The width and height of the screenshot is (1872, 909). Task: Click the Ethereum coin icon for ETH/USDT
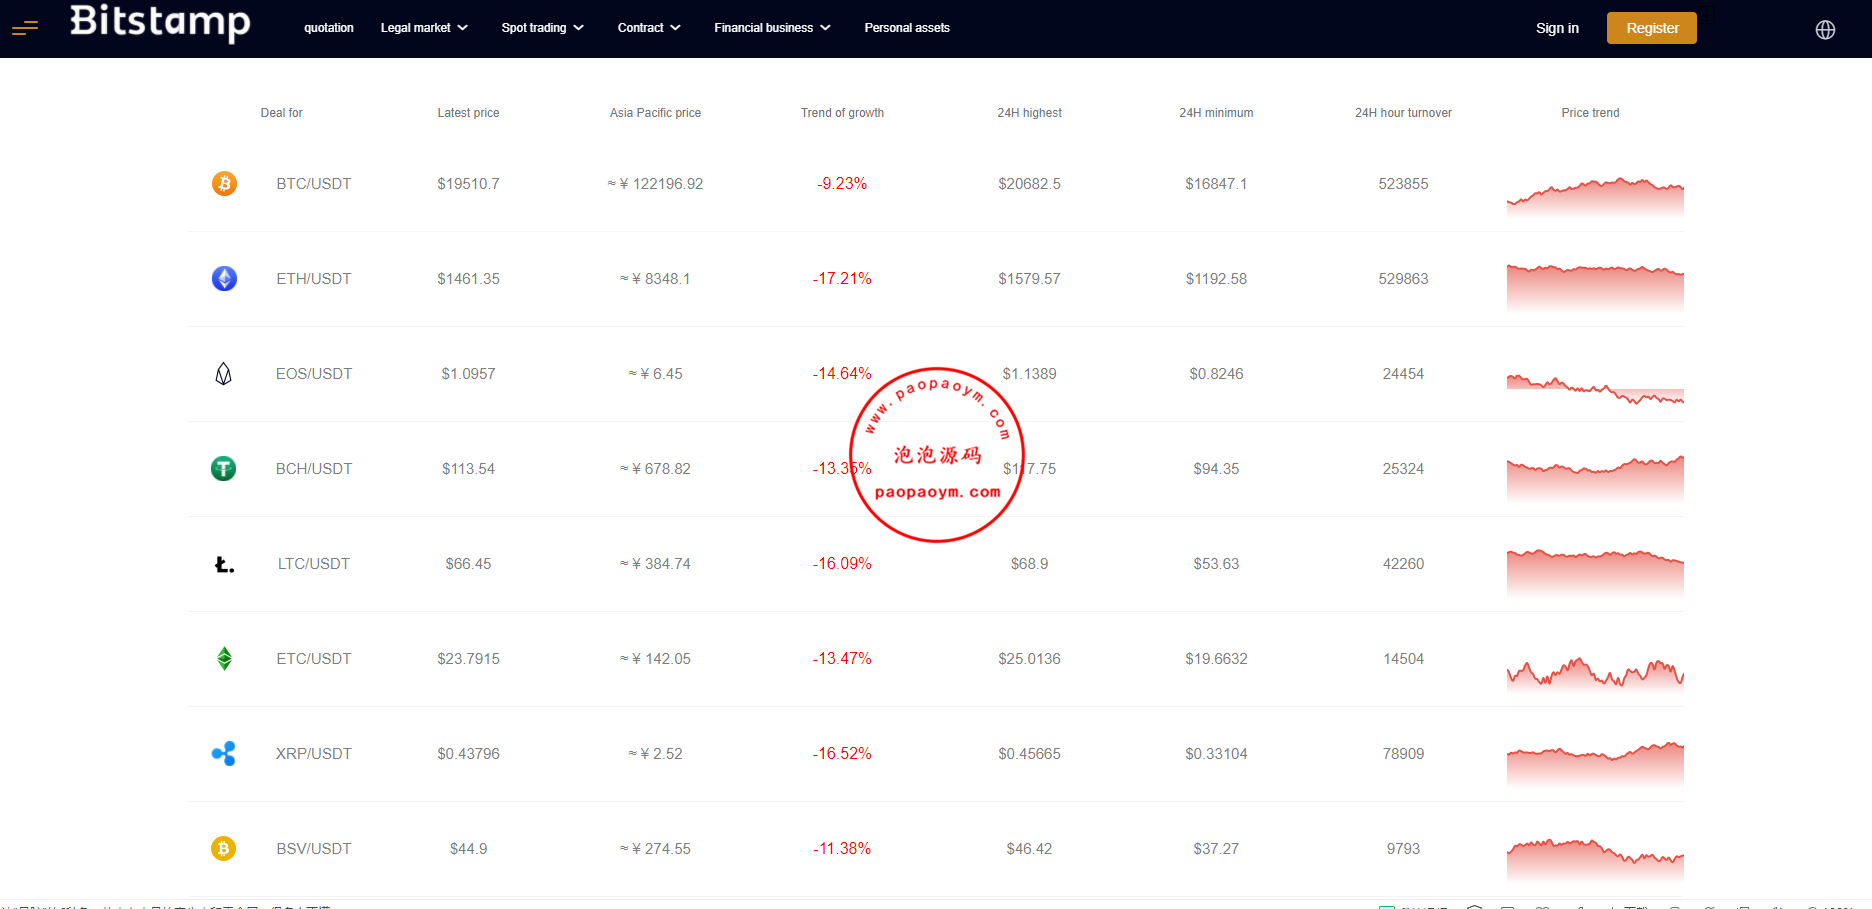pyautogui.click(x=224, y=279)
